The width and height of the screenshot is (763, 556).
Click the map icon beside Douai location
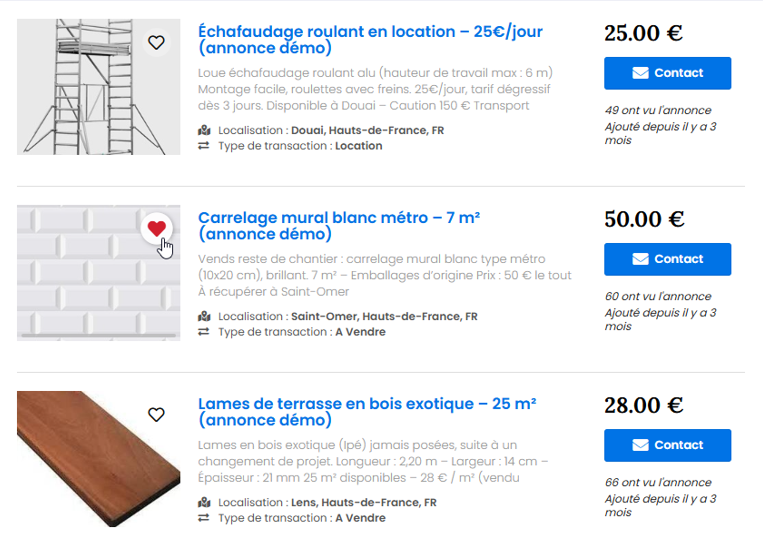click(x=204, y=130)
